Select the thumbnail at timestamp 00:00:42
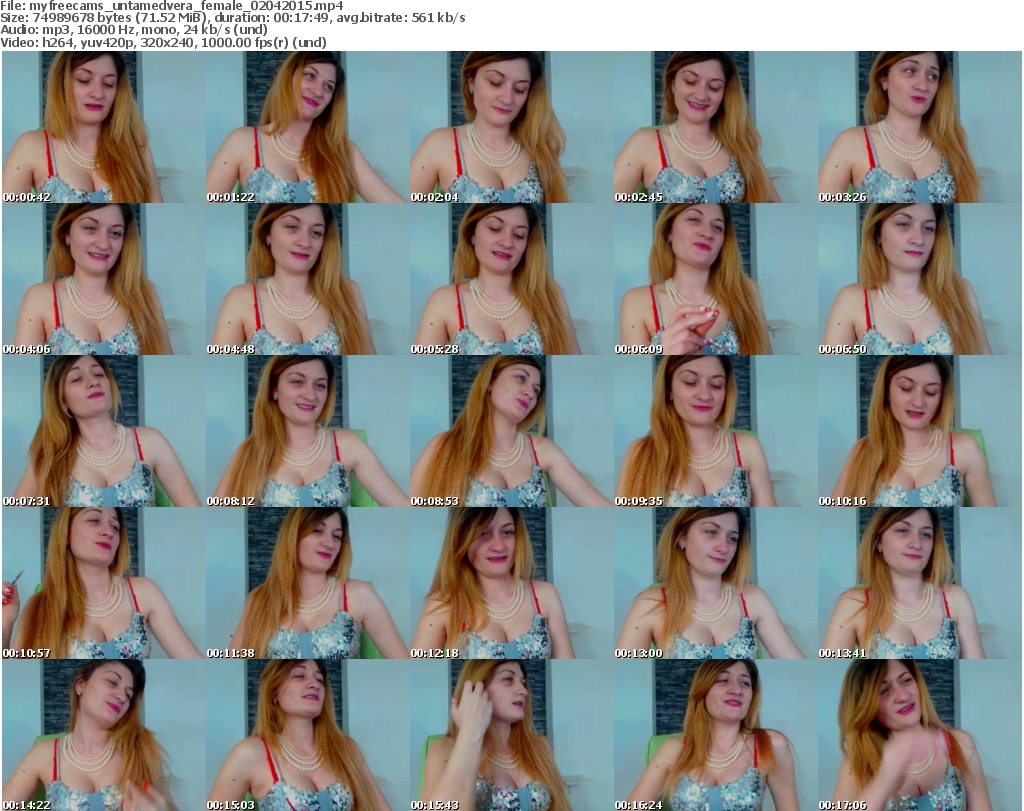 [104, 127]
